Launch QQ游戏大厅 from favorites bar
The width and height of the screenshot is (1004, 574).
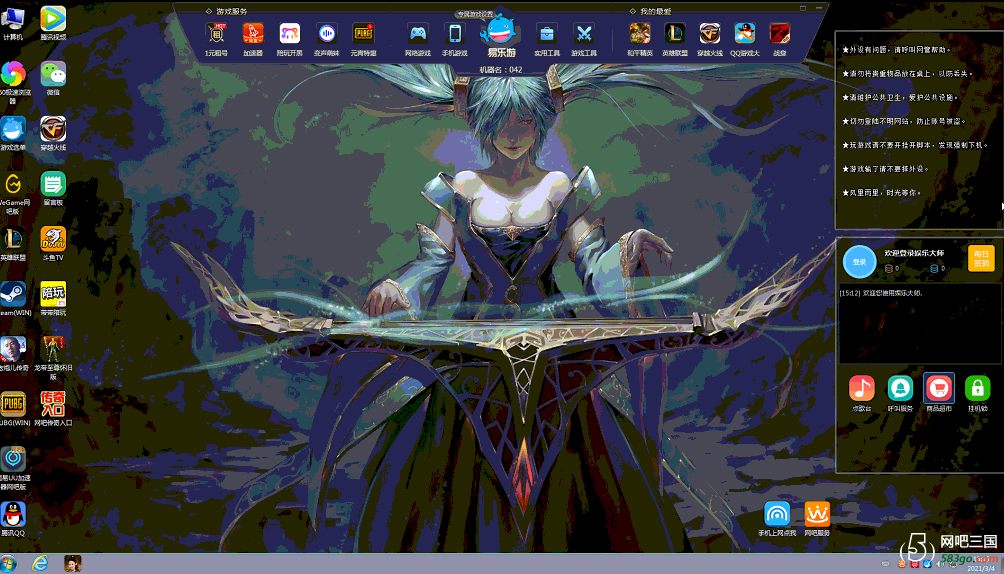pyautogui.click(x=745, y=33)
